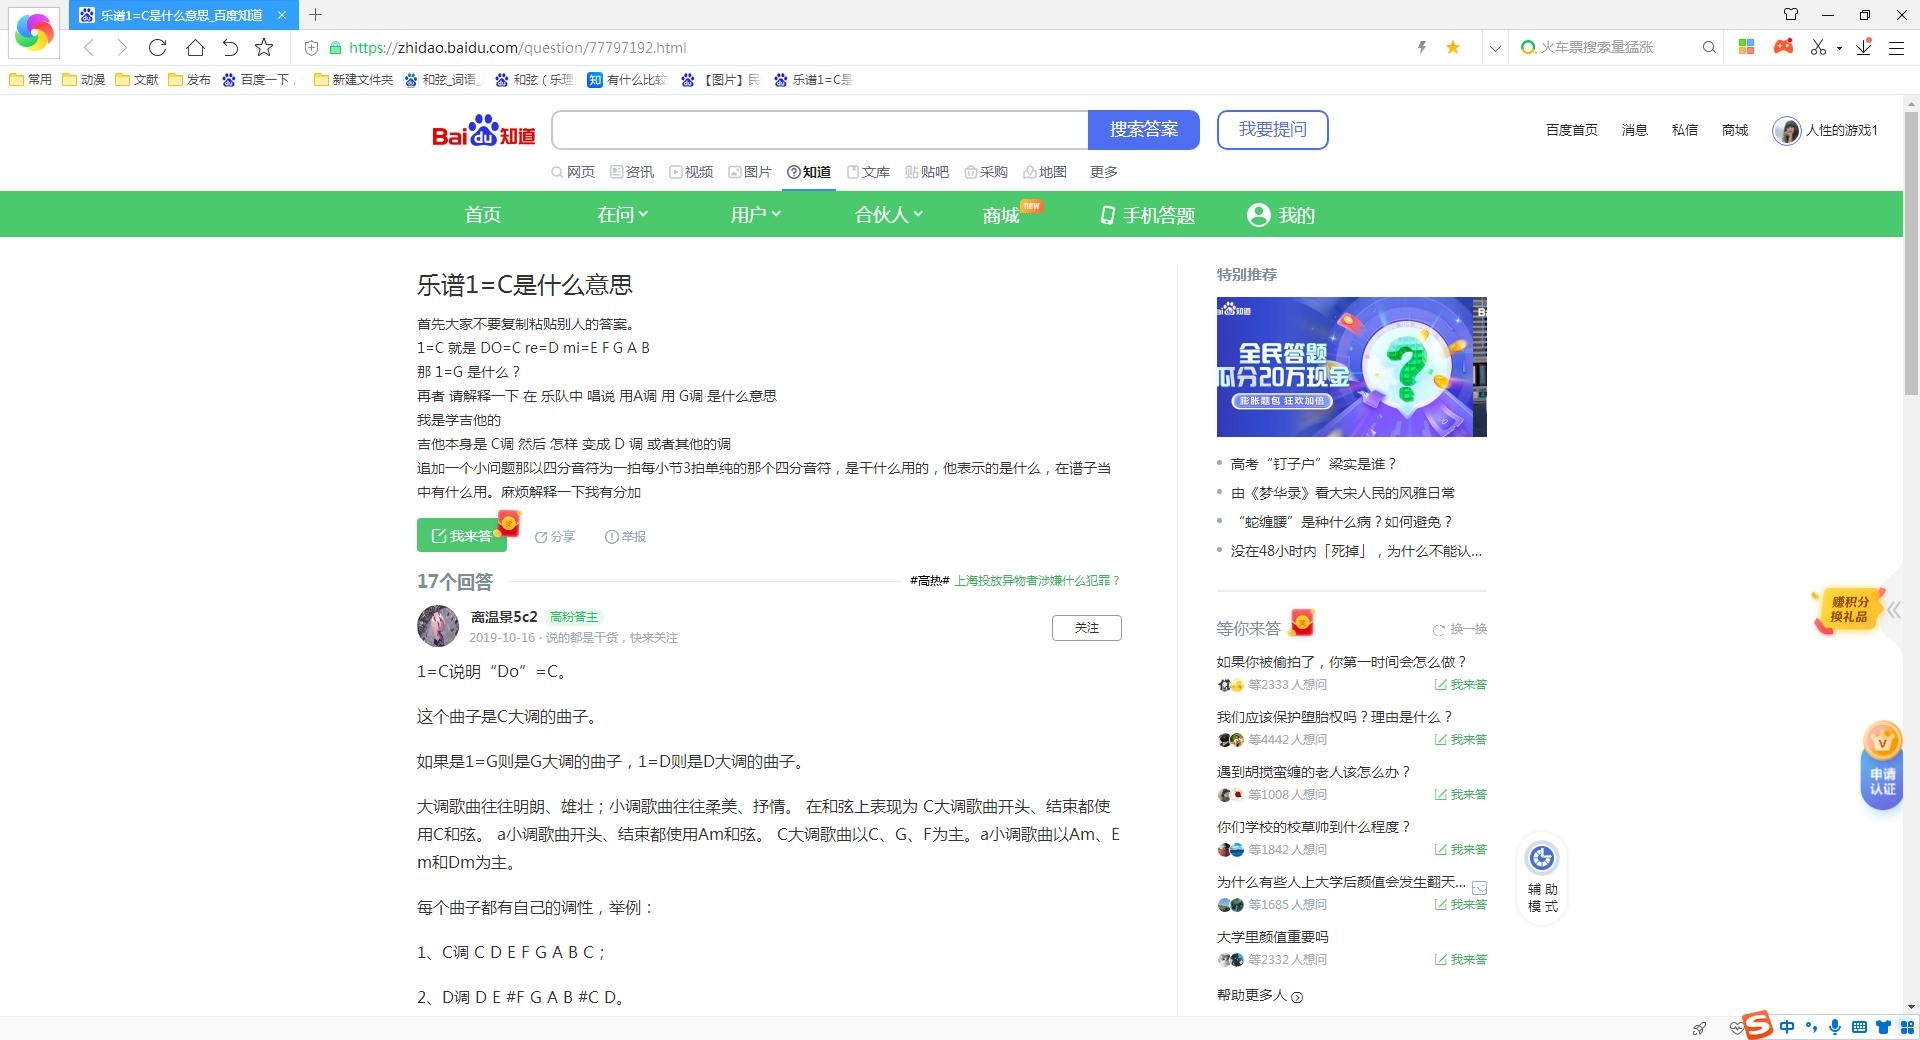This screenshot has width=1920, height=1040.
Task: Toggle the security shield in the address bar
Action: click(x=311, y=47)
